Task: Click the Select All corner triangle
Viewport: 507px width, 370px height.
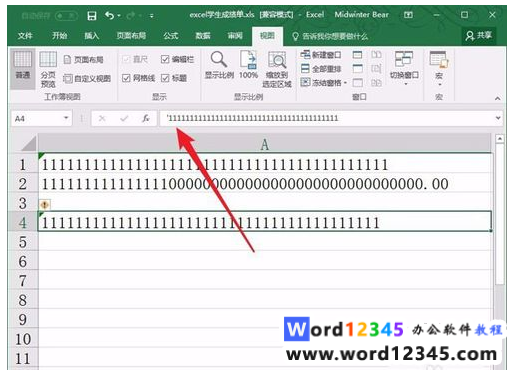Action: (29, 143)
